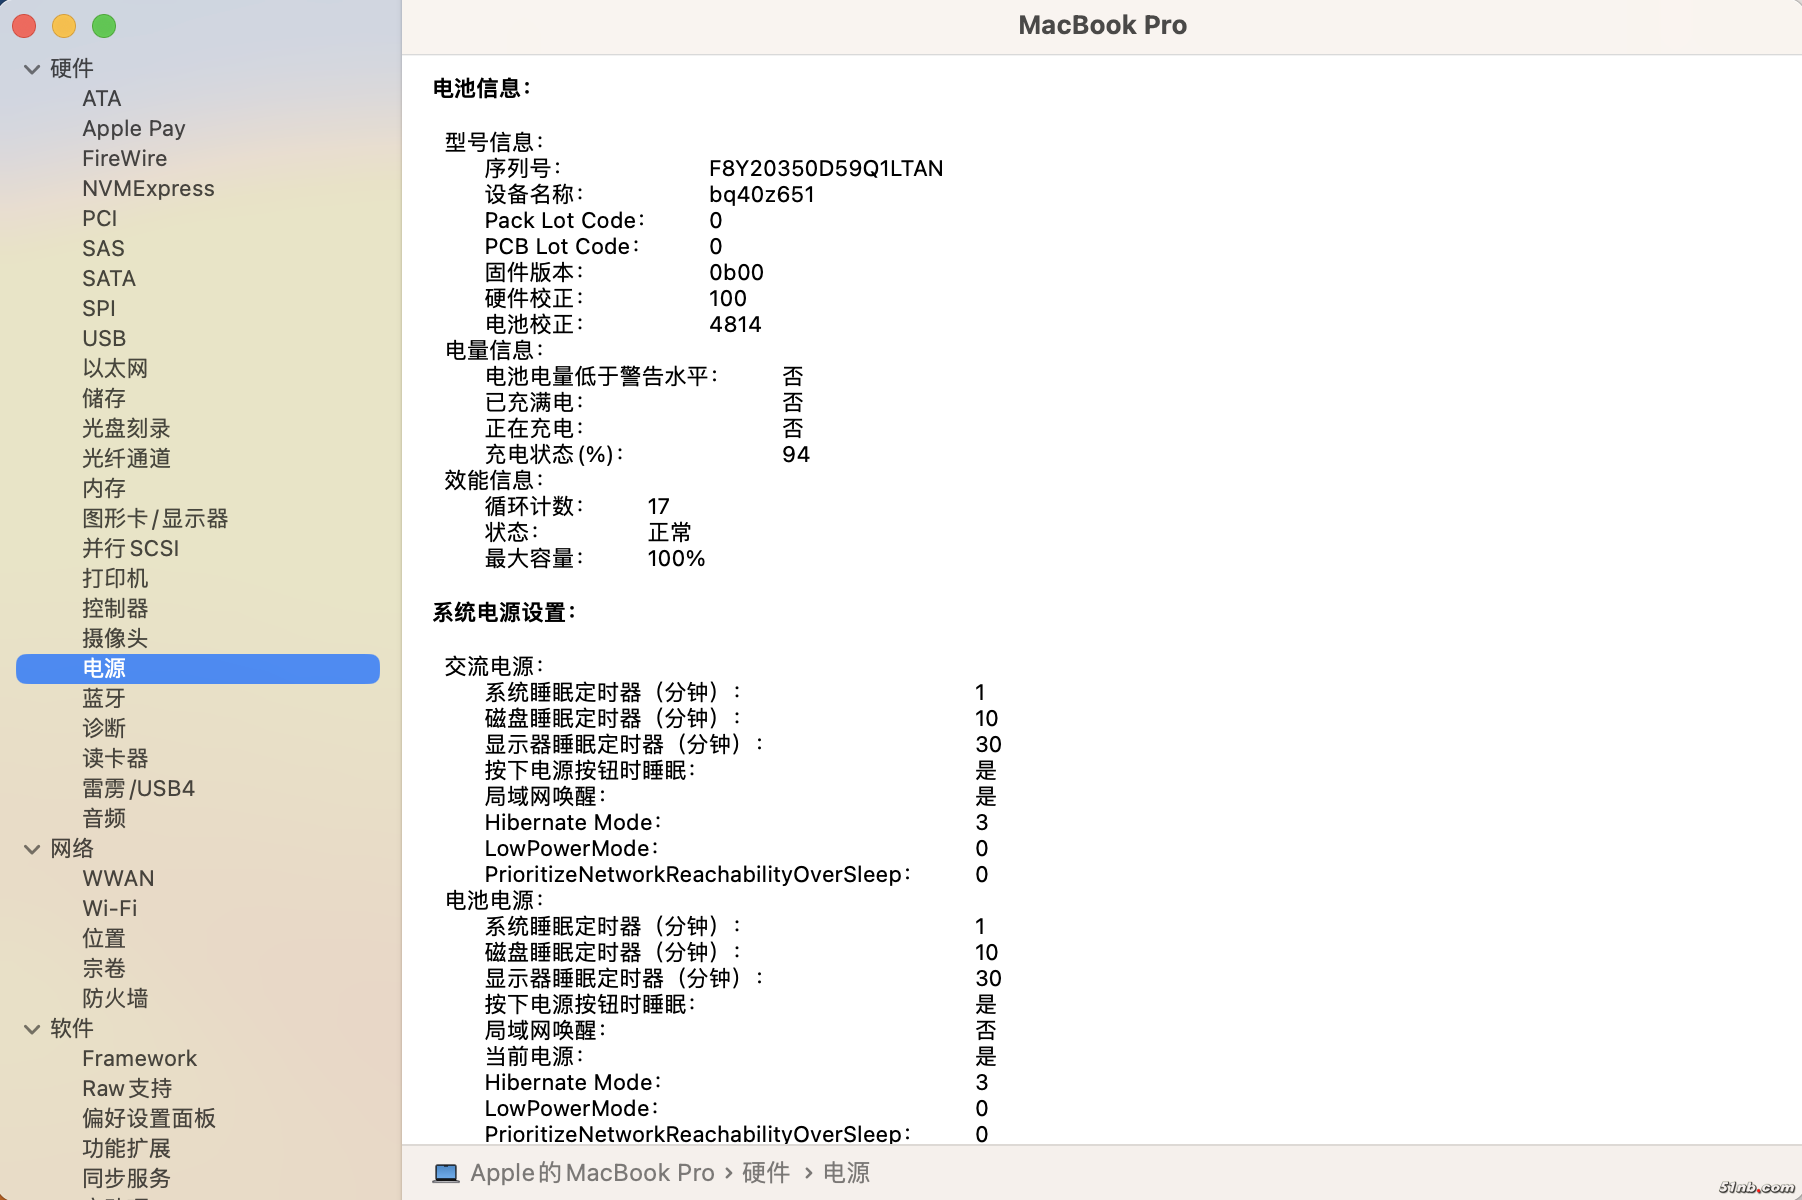
Task: Select the battery serial number value
Action: 826,169
